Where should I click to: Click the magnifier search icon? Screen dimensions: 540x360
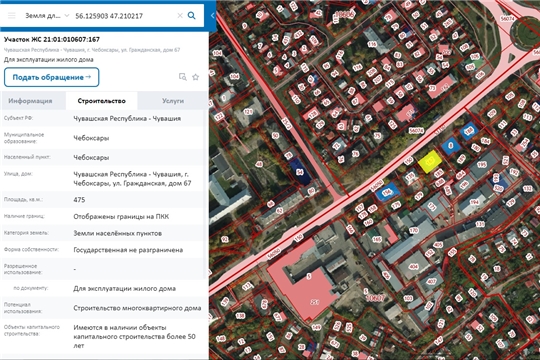(191, 16)
